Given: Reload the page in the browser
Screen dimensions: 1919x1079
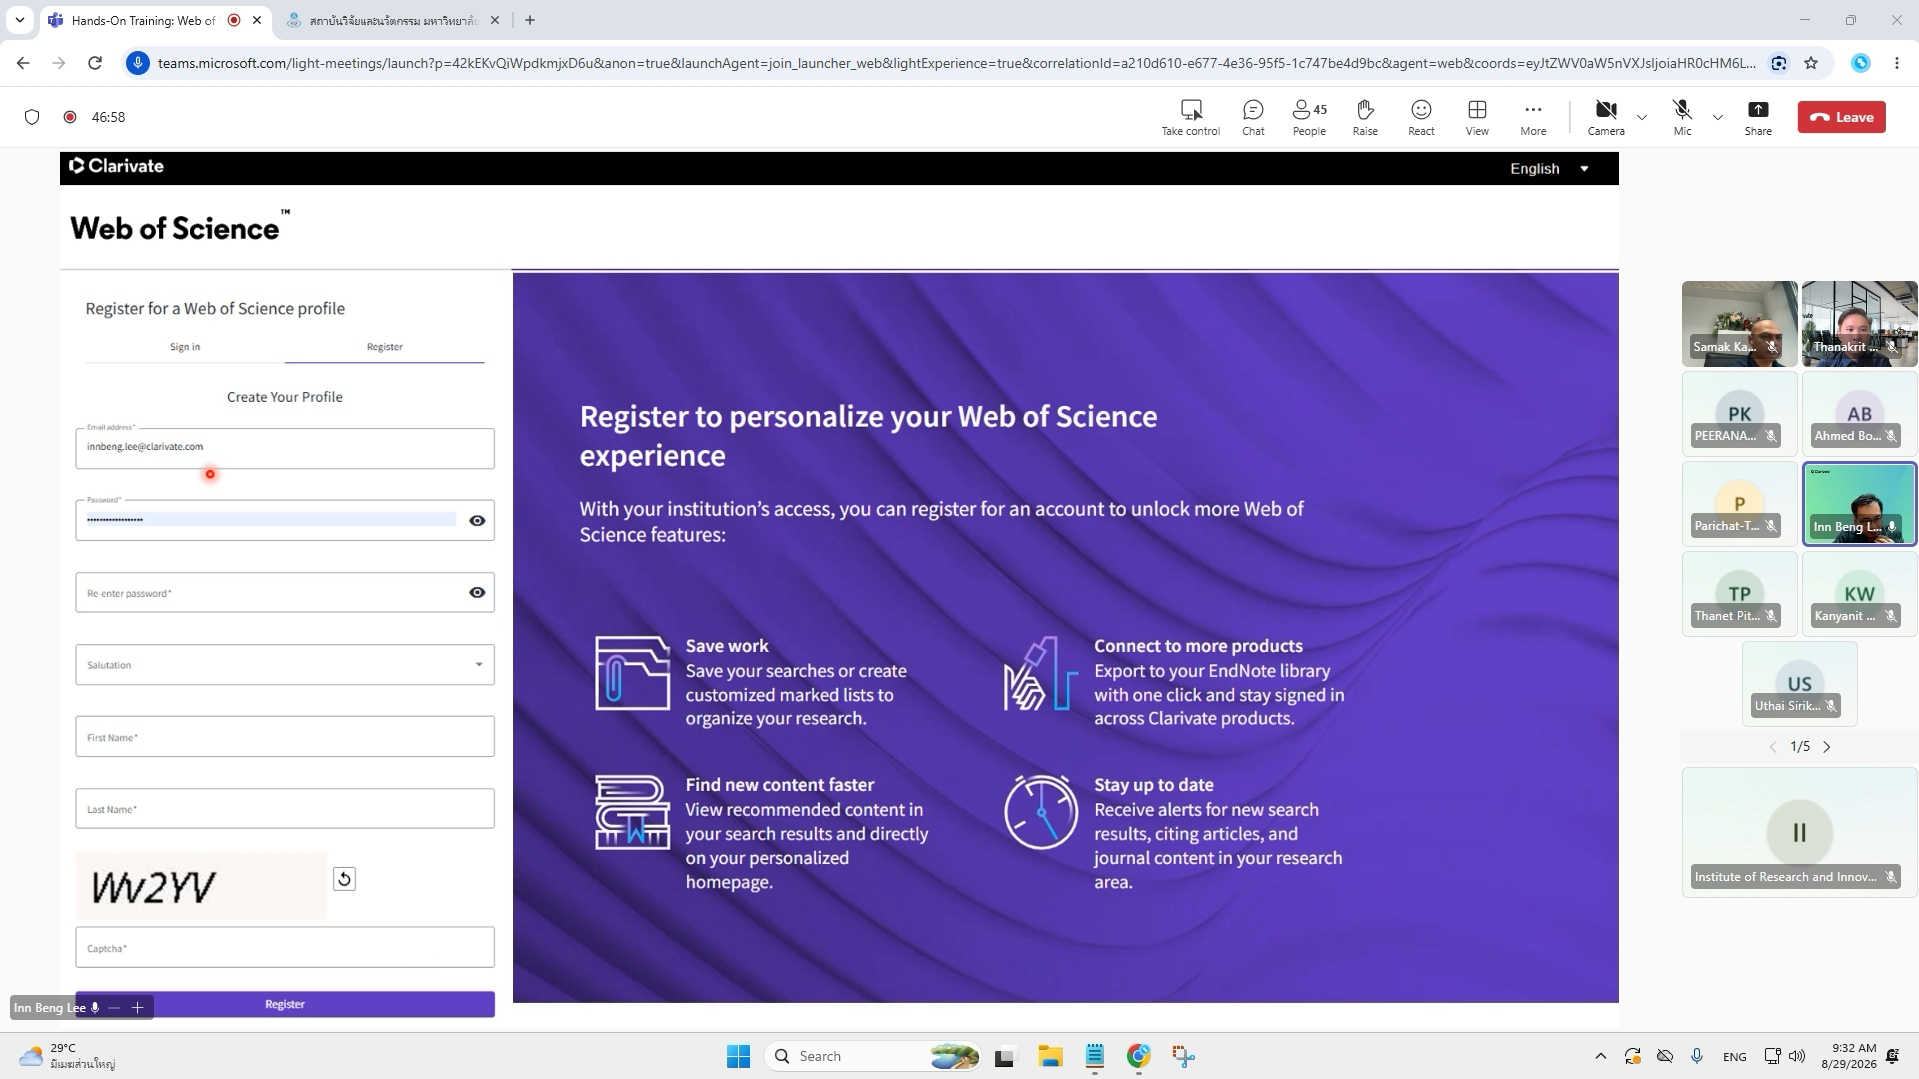Looking at the screenshot, I should [95, 63].
